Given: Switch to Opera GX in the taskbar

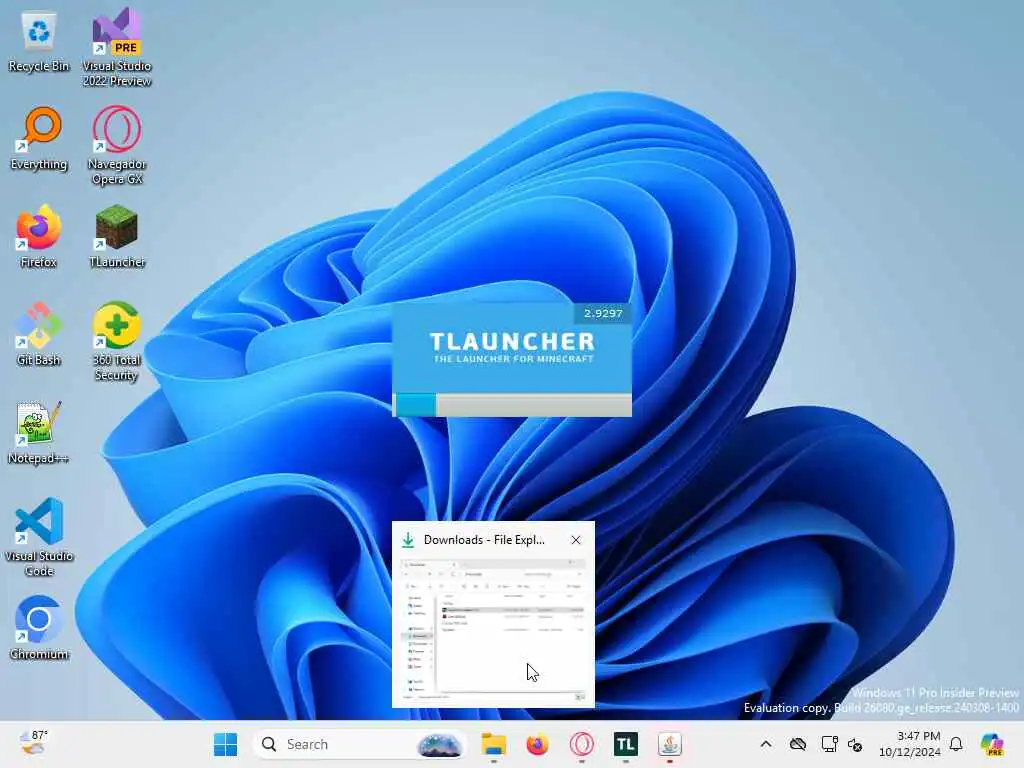Looking at the screenshot, I should coord(581,744).
